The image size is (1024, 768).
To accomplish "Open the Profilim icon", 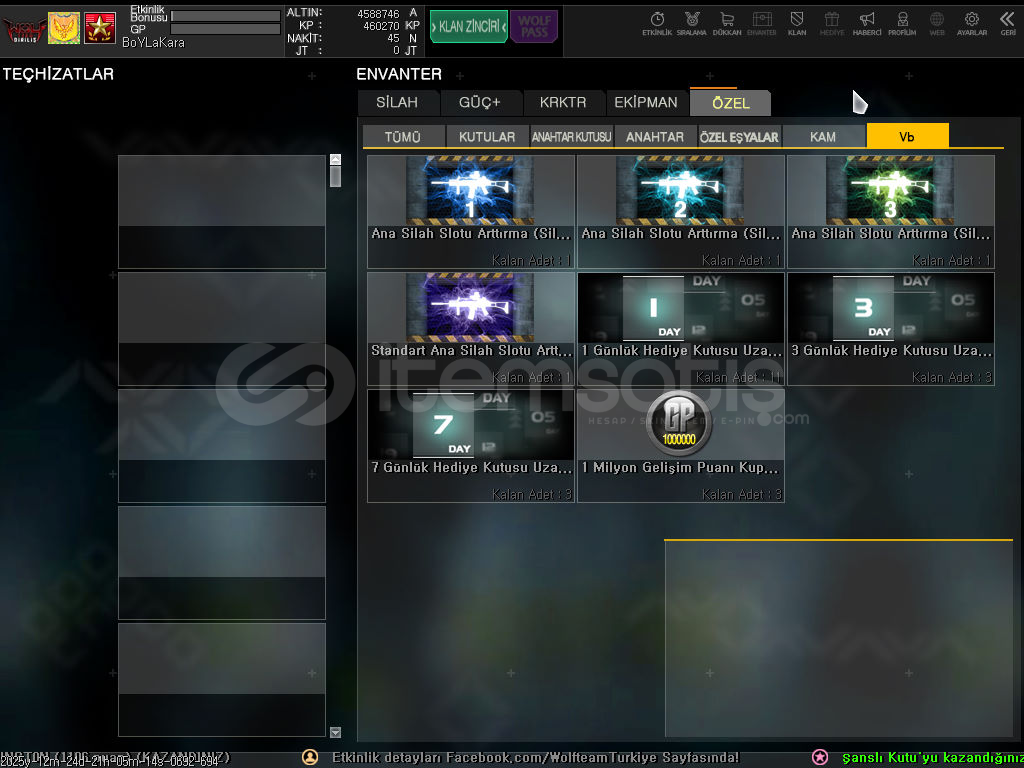I will (x=902, y=22).
